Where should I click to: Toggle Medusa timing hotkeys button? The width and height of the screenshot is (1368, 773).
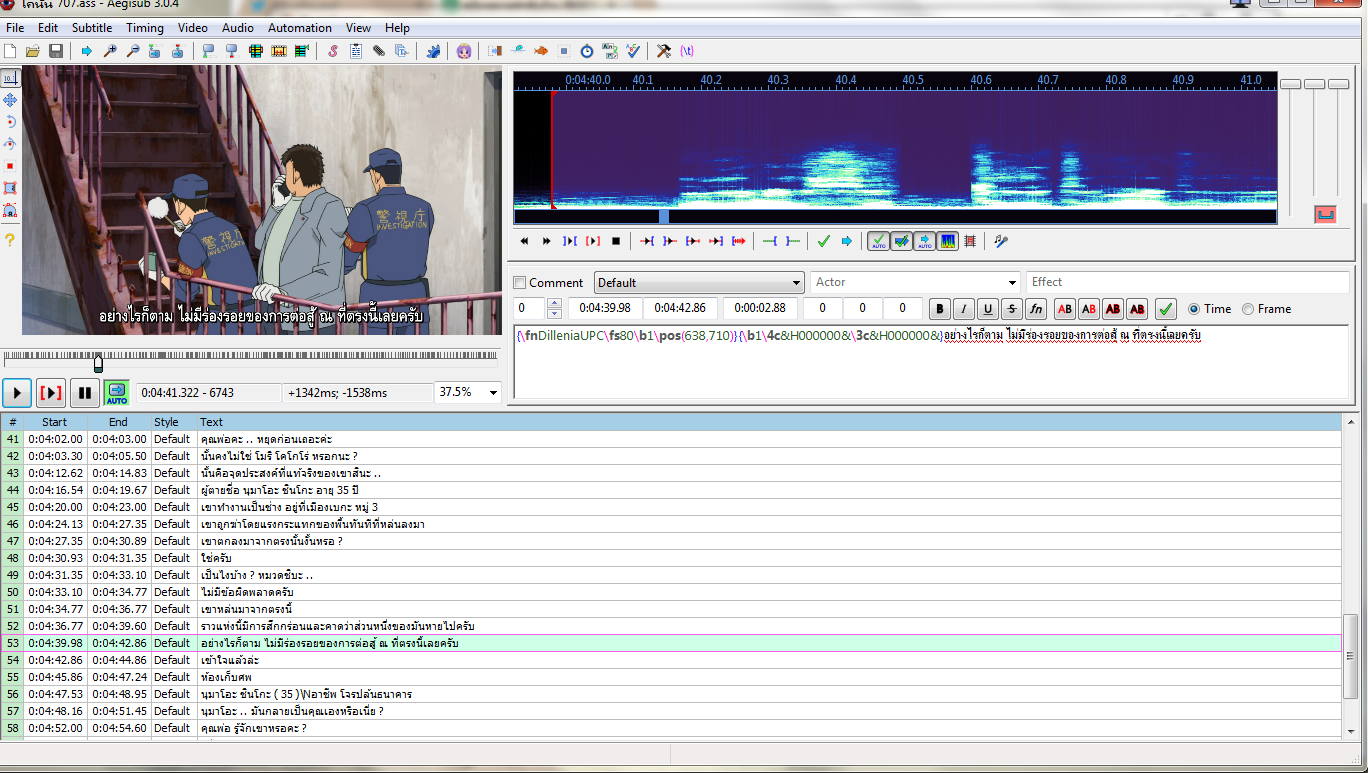click(970, 241)
